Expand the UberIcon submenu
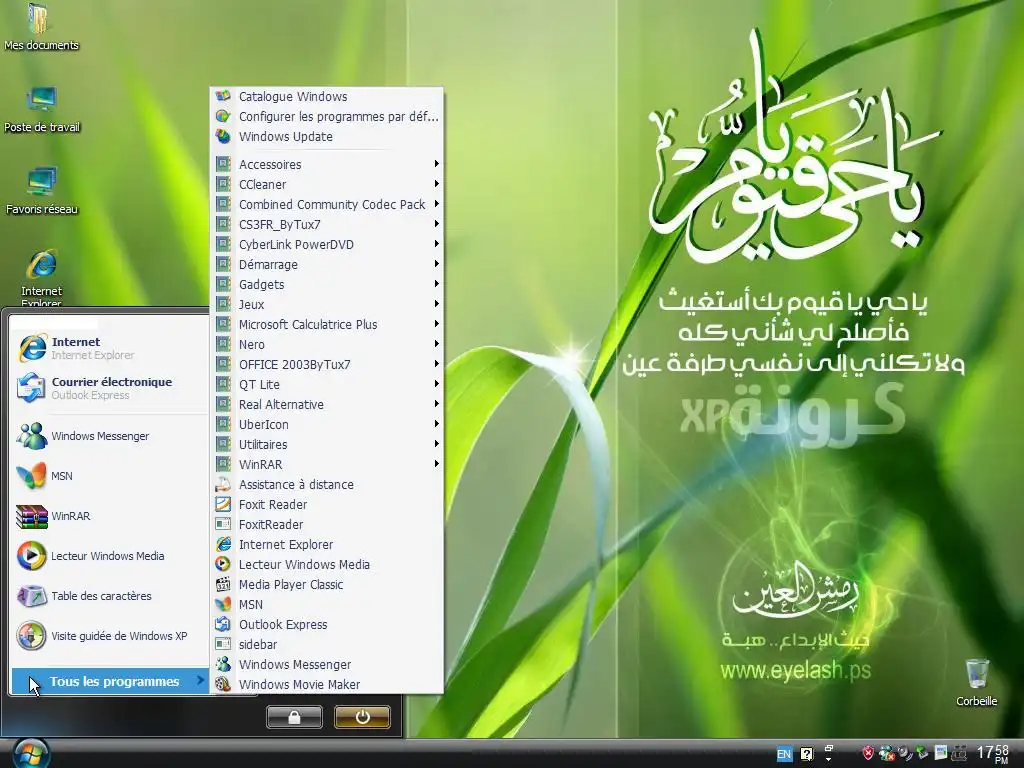Viewport: 1024px width, 768px height. [x=327, y=424]
